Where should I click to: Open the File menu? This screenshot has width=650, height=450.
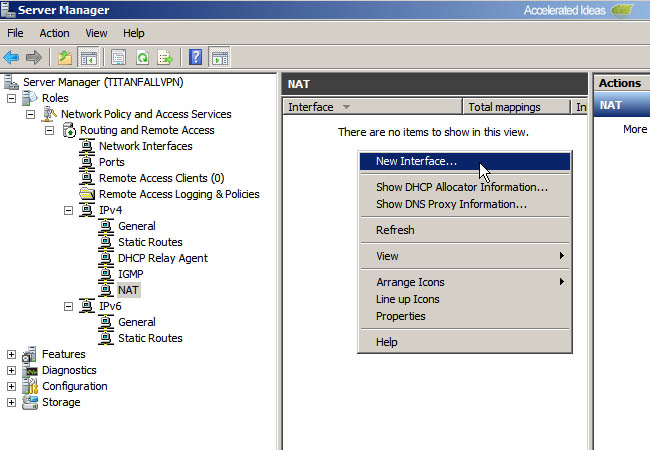pyautogui.click(x=15, y=33)
